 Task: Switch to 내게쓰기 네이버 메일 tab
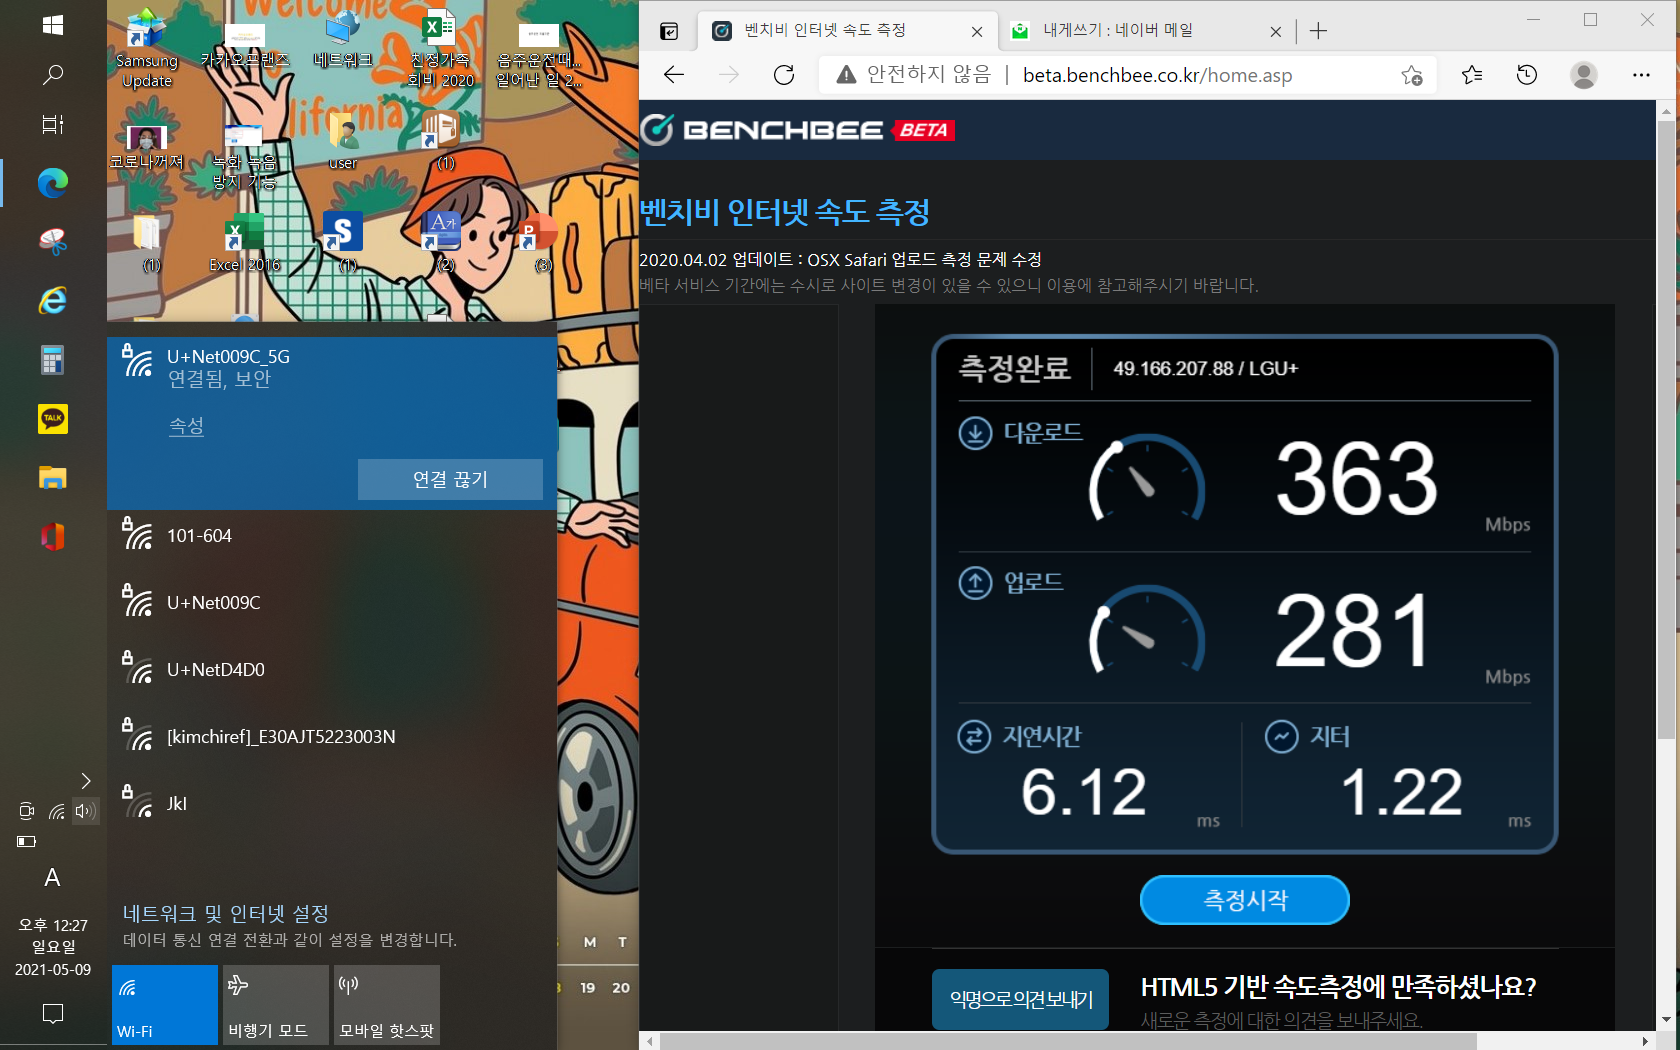coord(1145,31)
